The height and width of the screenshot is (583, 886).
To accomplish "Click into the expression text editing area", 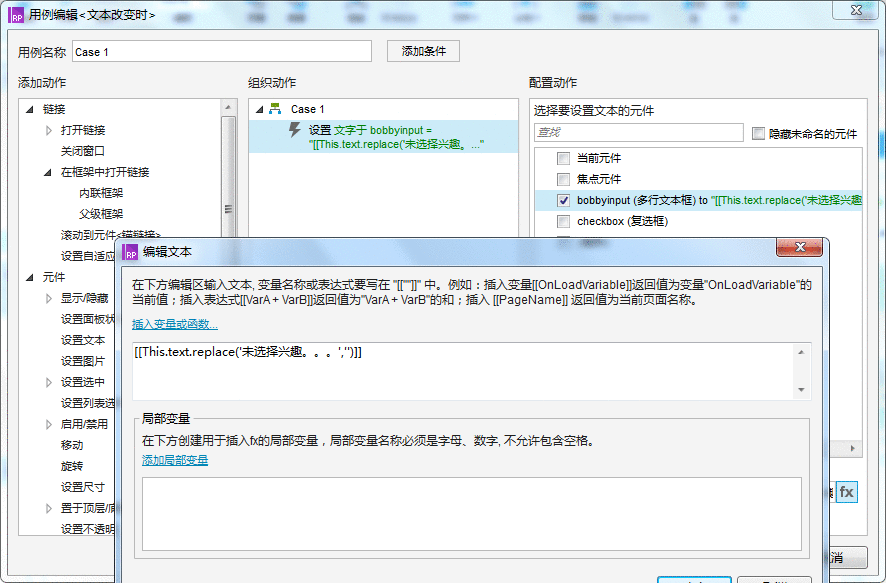I will point(463,371).
